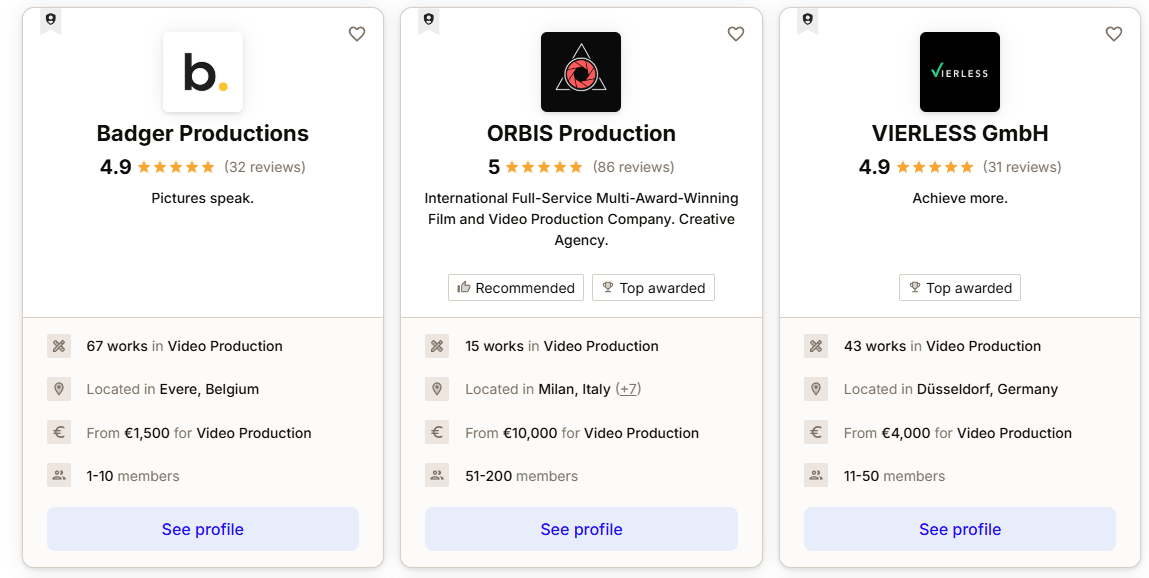Open See profile for ORBIS Production
This screenshot has width=1149, height=578.
[581, 529]
